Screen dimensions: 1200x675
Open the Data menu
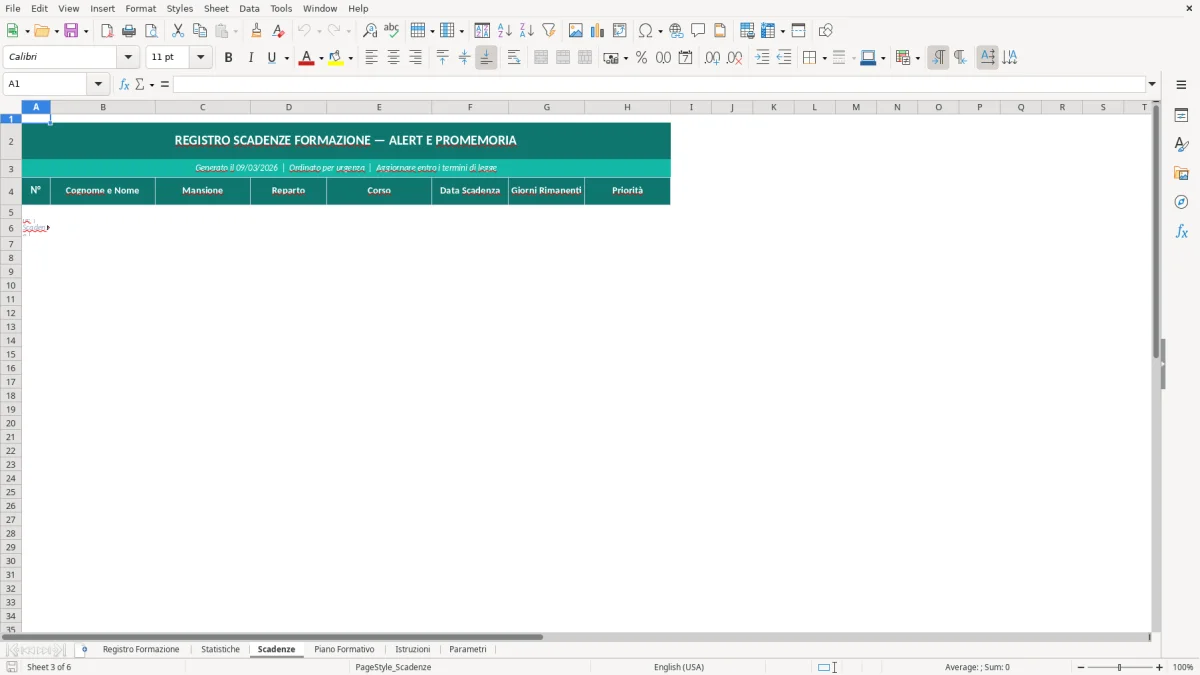pyautogui.click(x=249, y=8)
